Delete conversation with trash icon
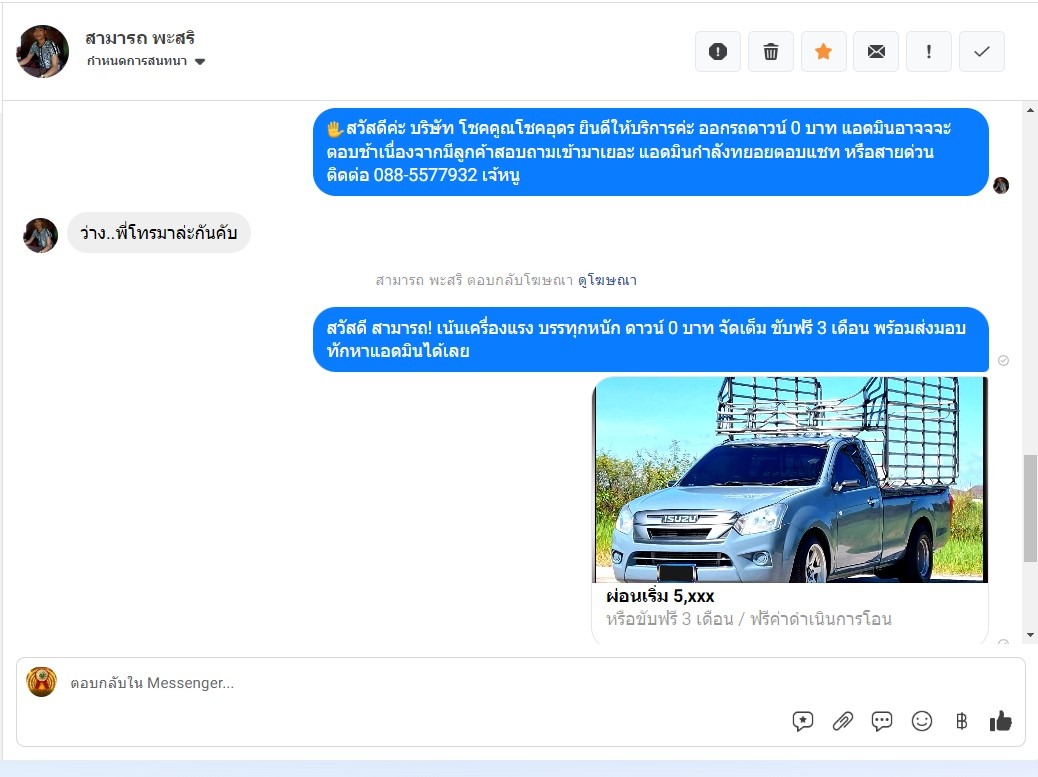Viewport: 1038px width, 777px height. (771, 52)
